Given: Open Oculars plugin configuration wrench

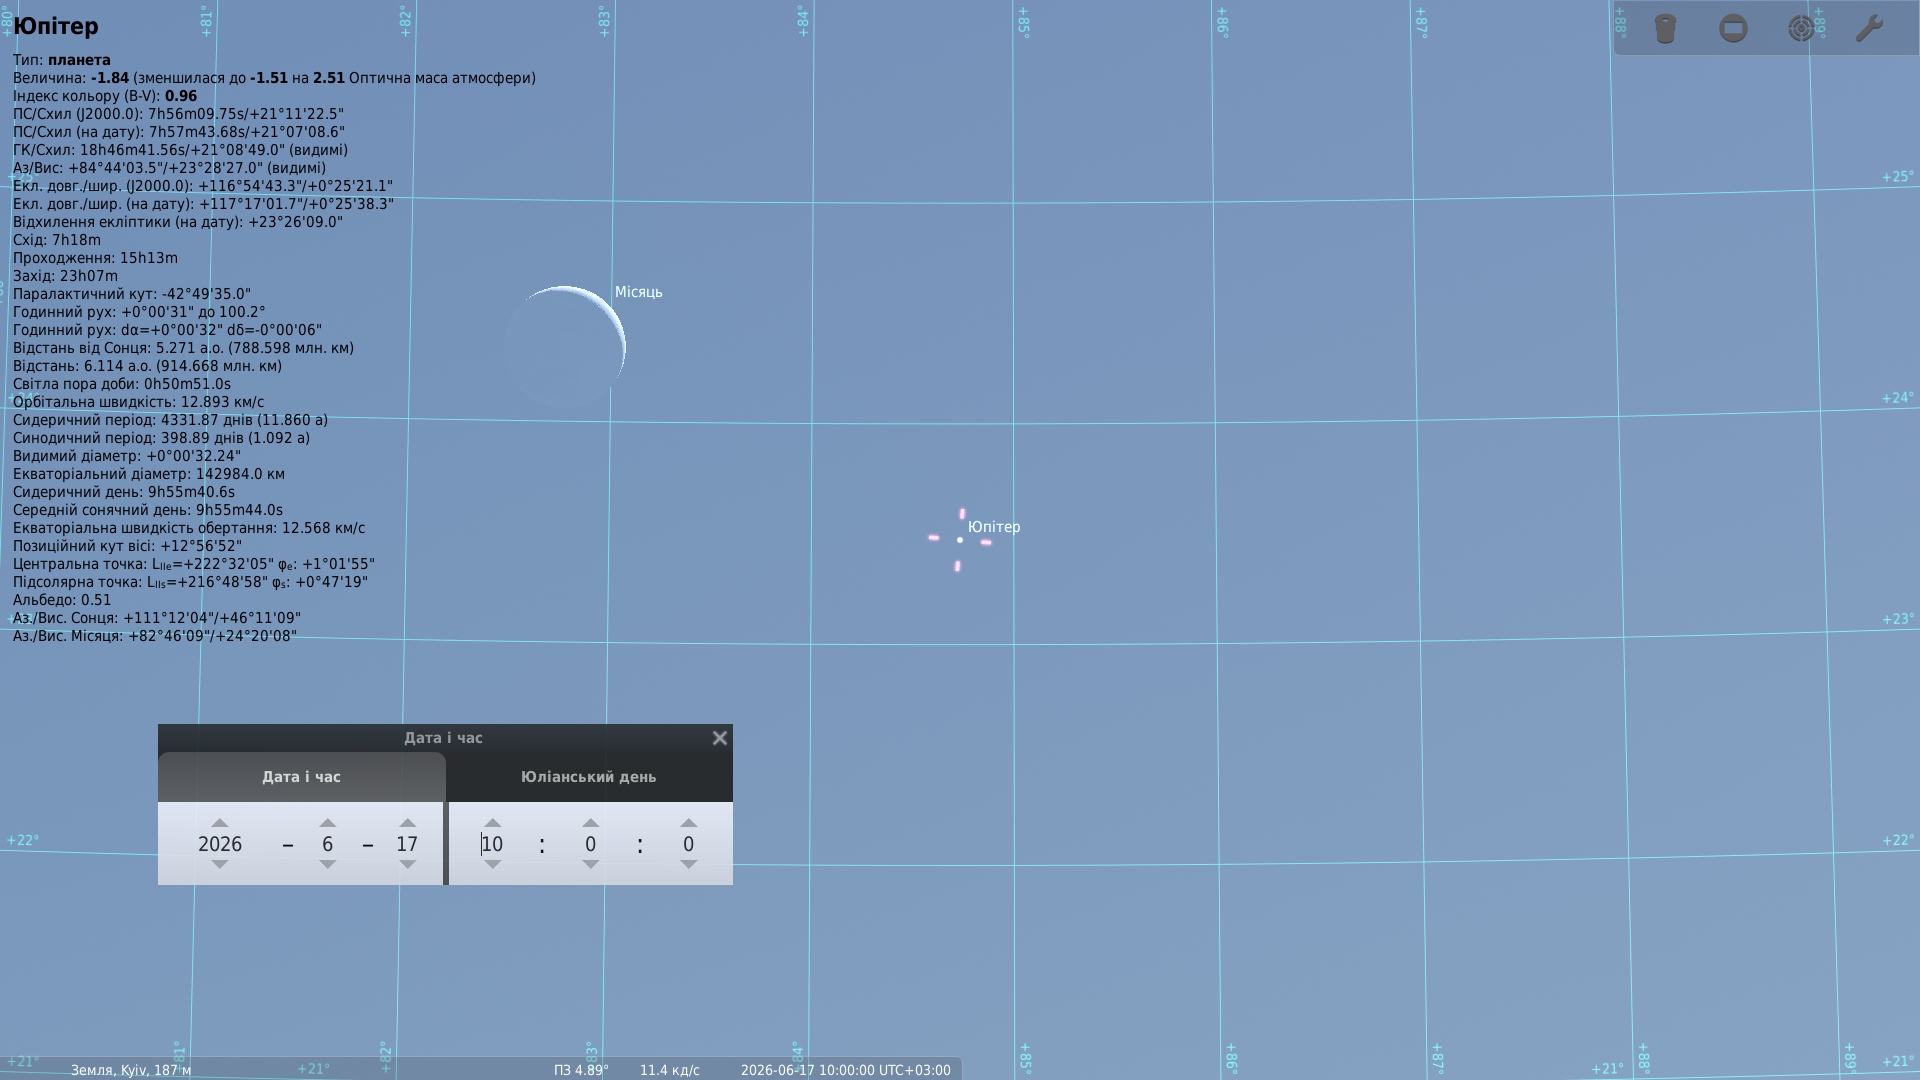Looking at the screenshot, I should point(1869,28).
